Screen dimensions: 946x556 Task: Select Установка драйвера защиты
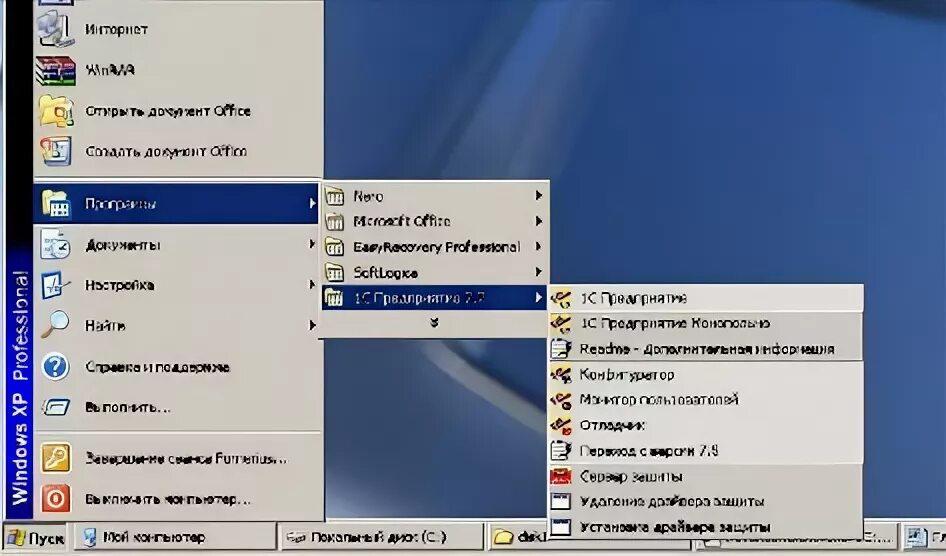pos(706,526)
